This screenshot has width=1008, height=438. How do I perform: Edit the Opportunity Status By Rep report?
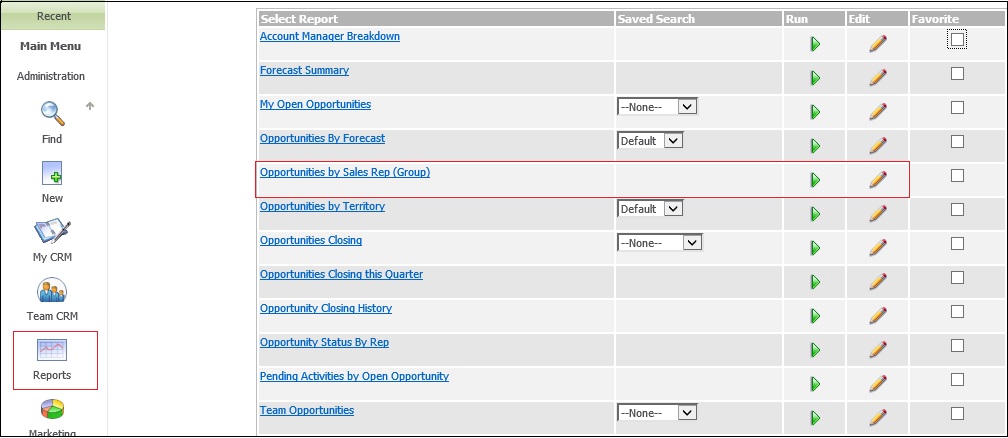(878, 350)
